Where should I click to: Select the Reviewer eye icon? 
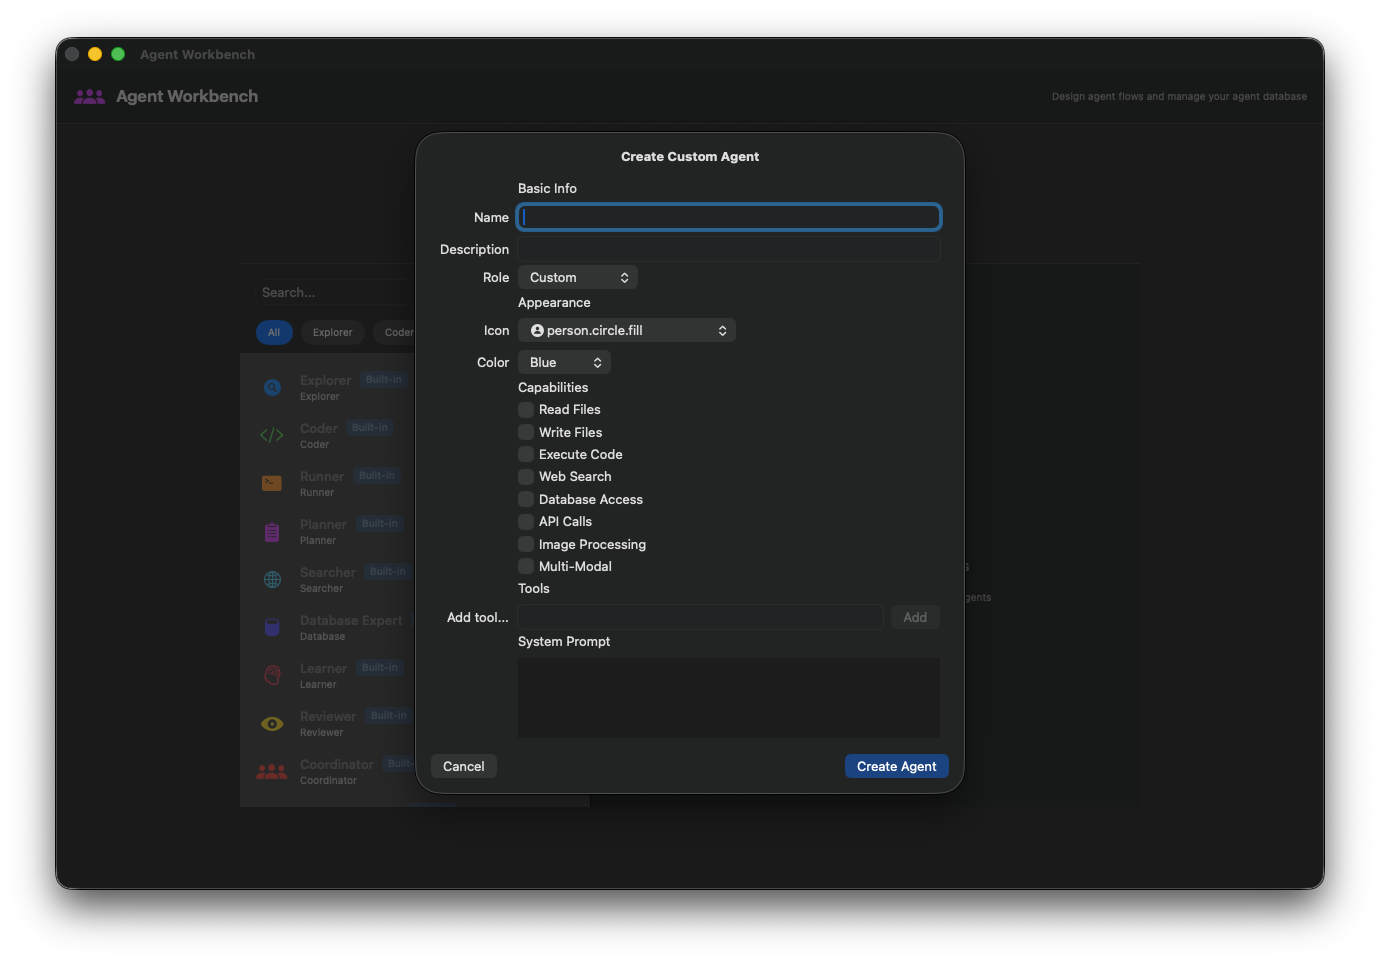coord(272,723)
